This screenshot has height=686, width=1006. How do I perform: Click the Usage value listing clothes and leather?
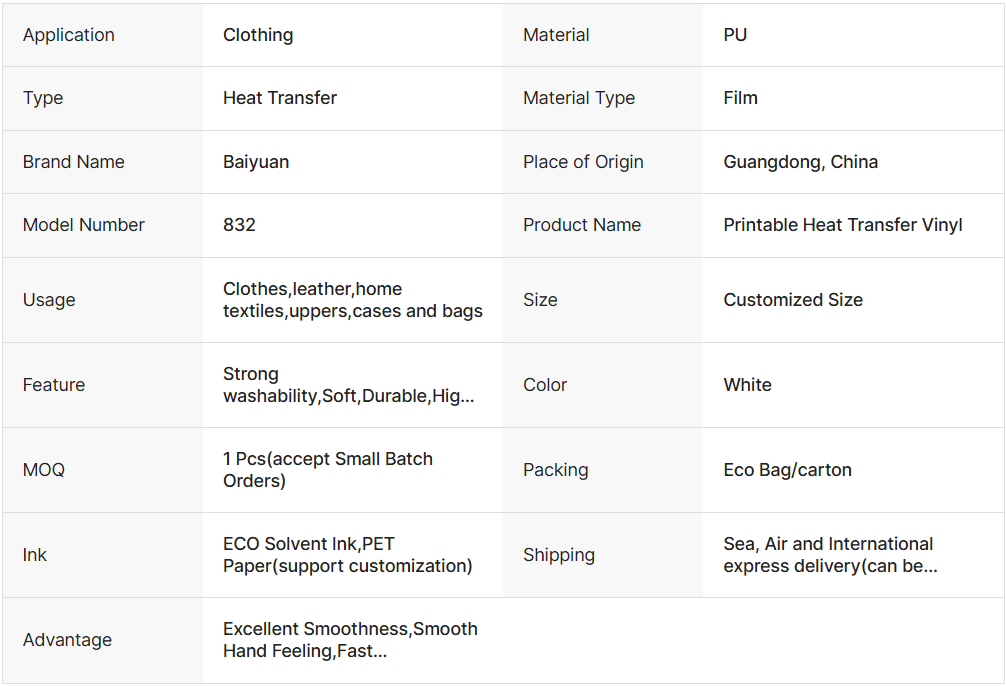pyautogui.click(x=352, y=300)
